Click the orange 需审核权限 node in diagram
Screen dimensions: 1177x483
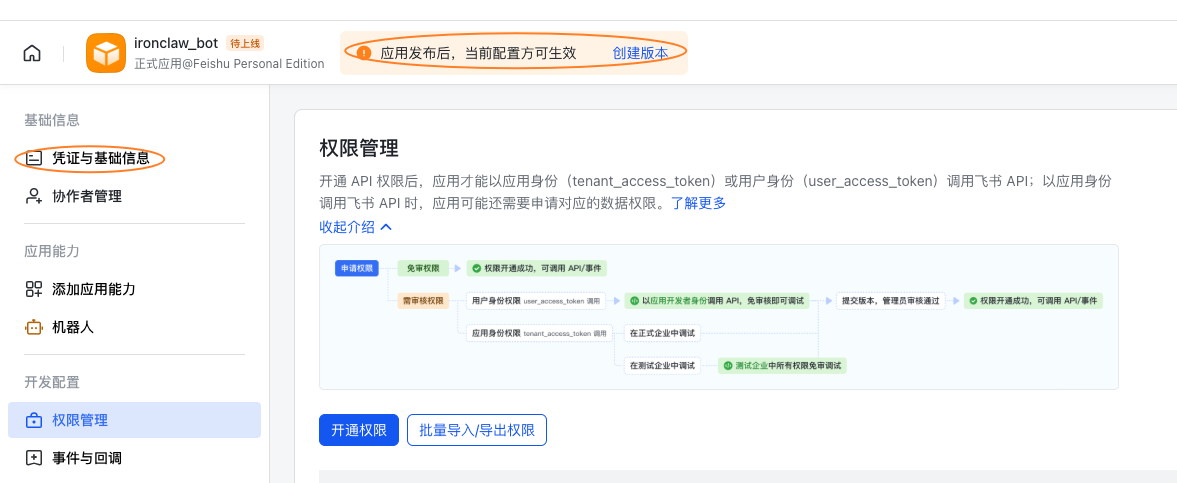423,300
